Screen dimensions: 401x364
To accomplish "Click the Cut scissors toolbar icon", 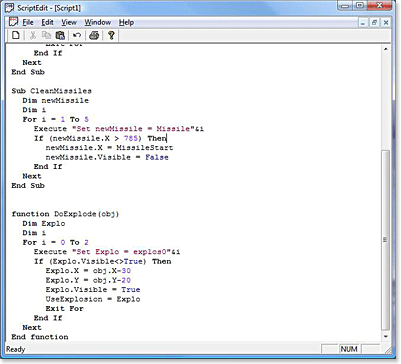I will pos(33,35).
